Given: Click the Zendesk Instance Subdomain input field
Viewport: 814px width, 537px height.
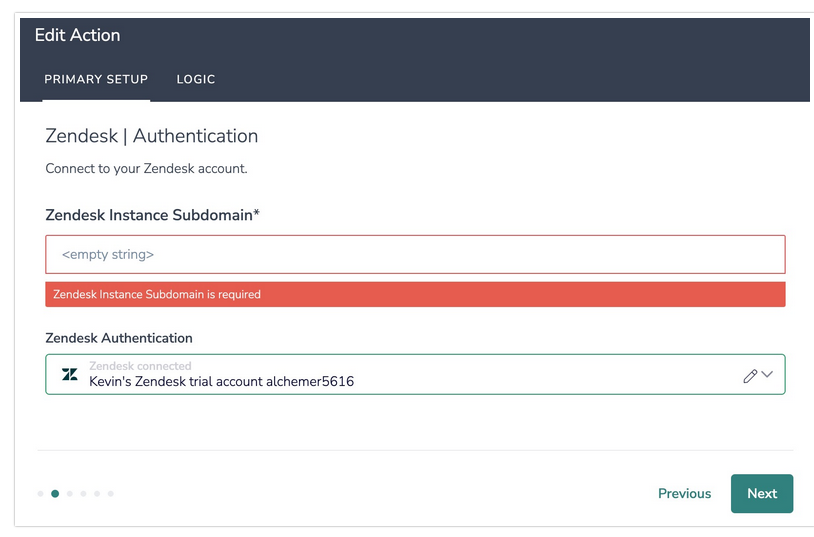Looking at the screenshot, I should (x=415, y=255).
